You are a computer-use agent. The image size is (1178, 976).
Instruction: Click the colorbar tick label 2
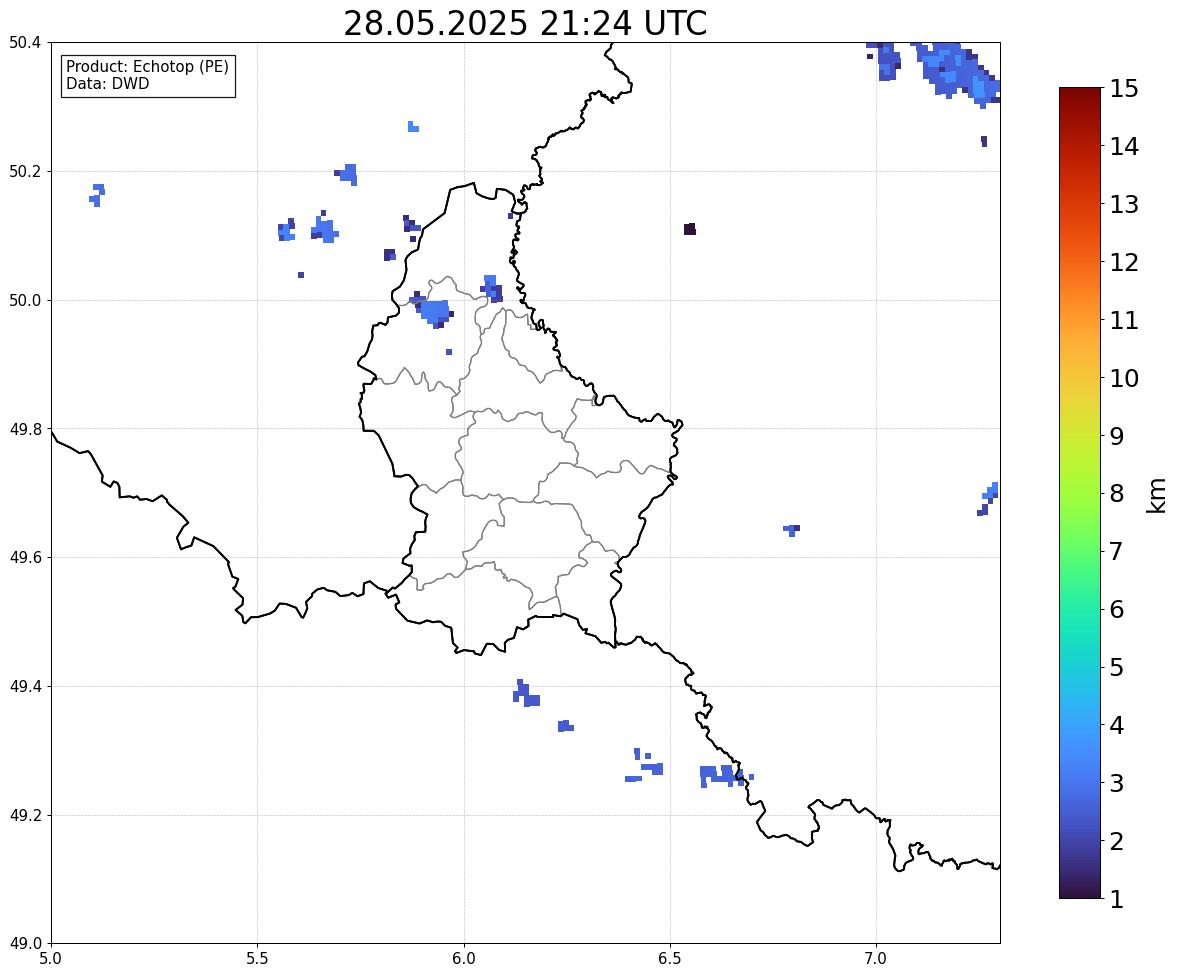pos(1117,841)
